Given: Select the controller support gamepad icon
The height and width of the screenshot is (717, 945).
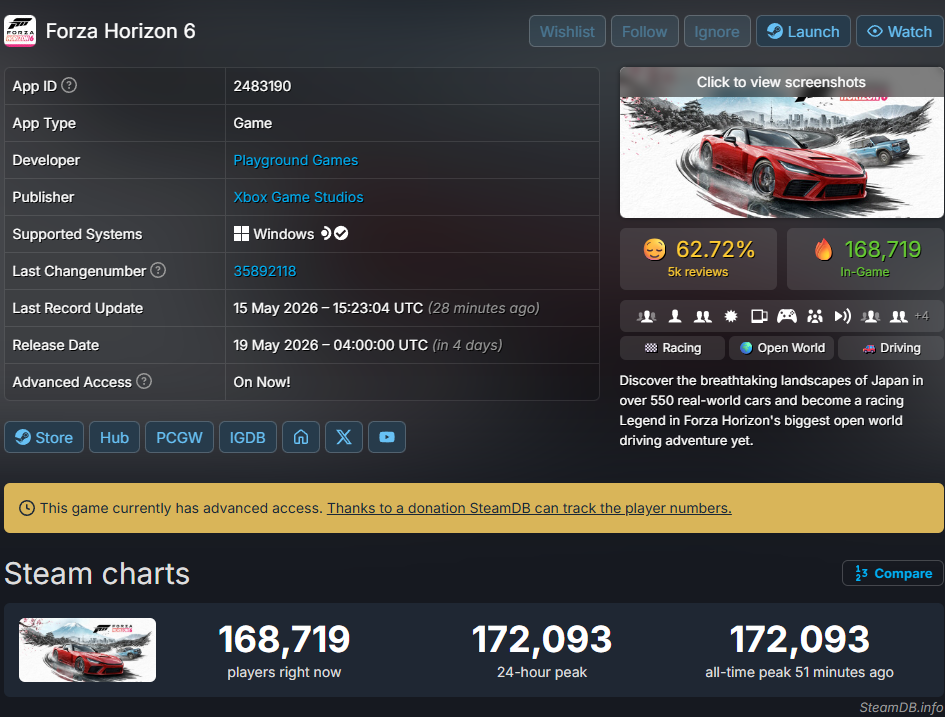Looking at the screenshot, I should coord(786,316).
